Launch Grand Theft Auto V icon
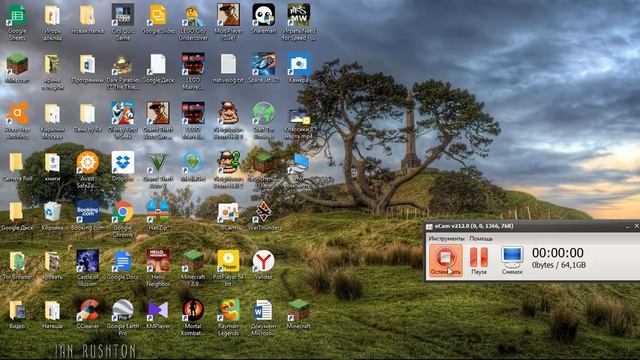The width and height of the screenshot is (640, 360). pos(158,170)
